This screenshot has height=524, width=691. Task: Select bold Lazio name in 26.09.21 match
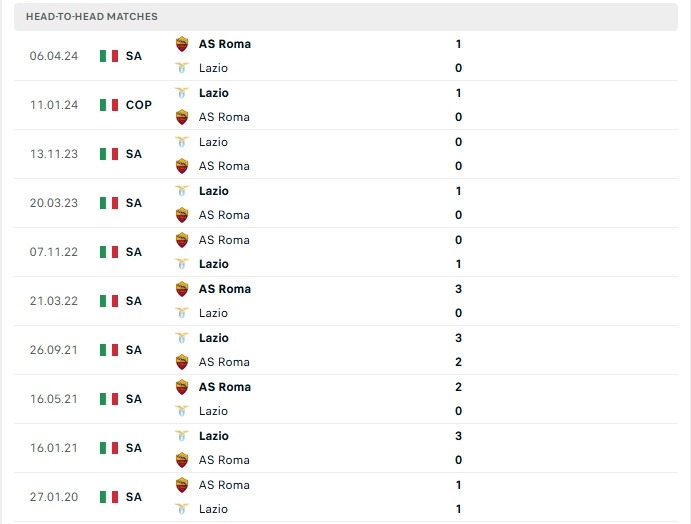(213, 338)
